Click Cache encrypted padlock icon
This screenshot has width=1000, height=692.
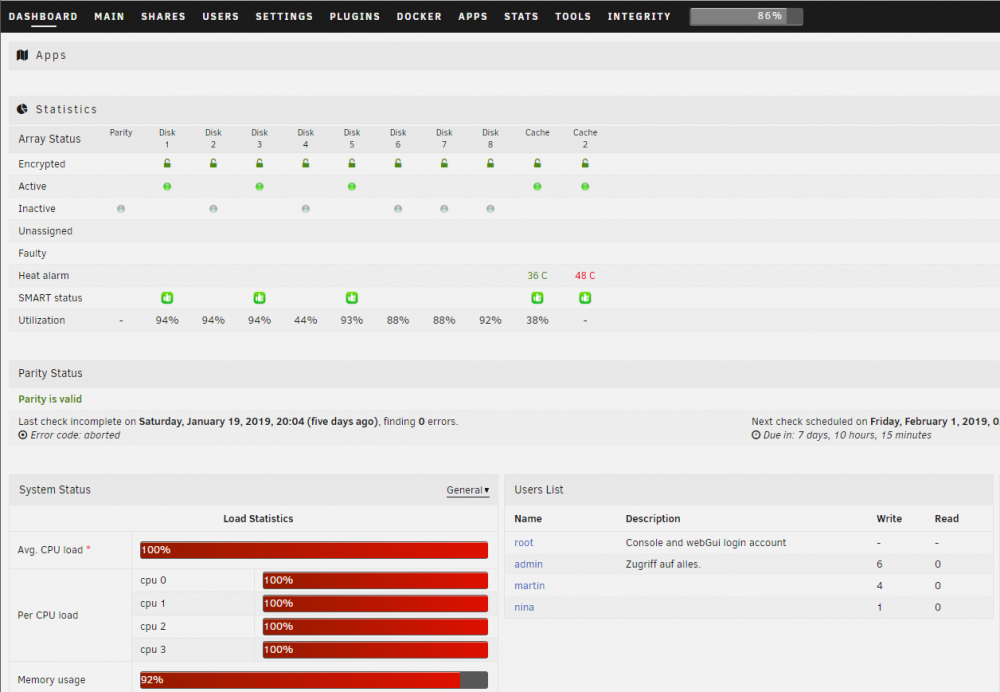[x=538, y=163]
